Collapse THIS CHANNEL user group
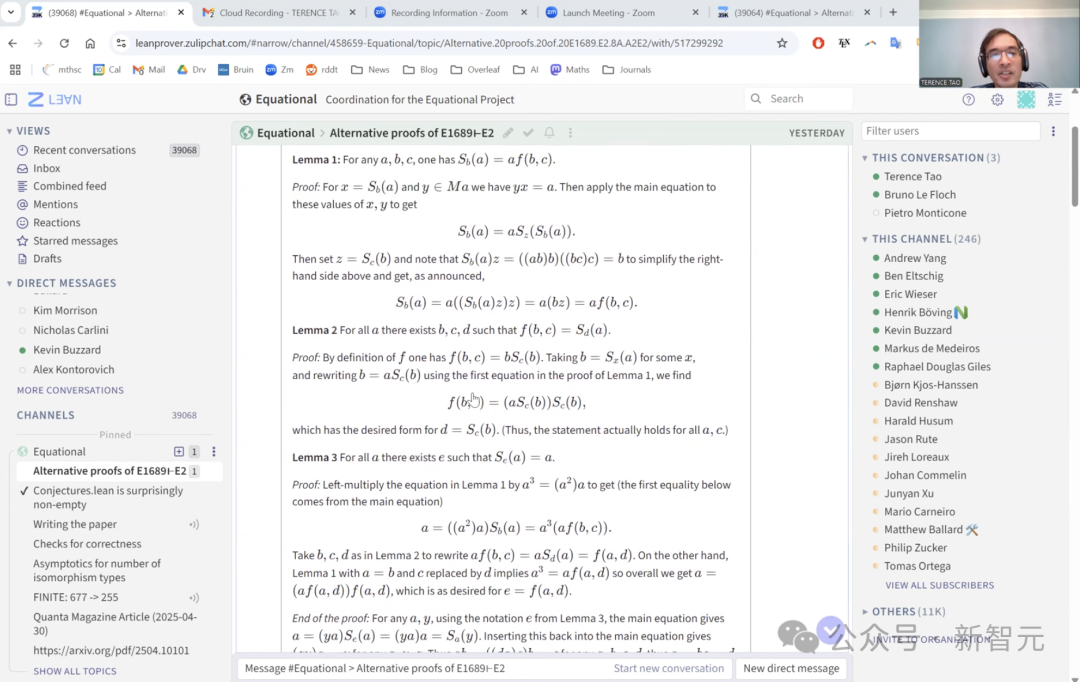1080x682 pixels. pos(865,239)
